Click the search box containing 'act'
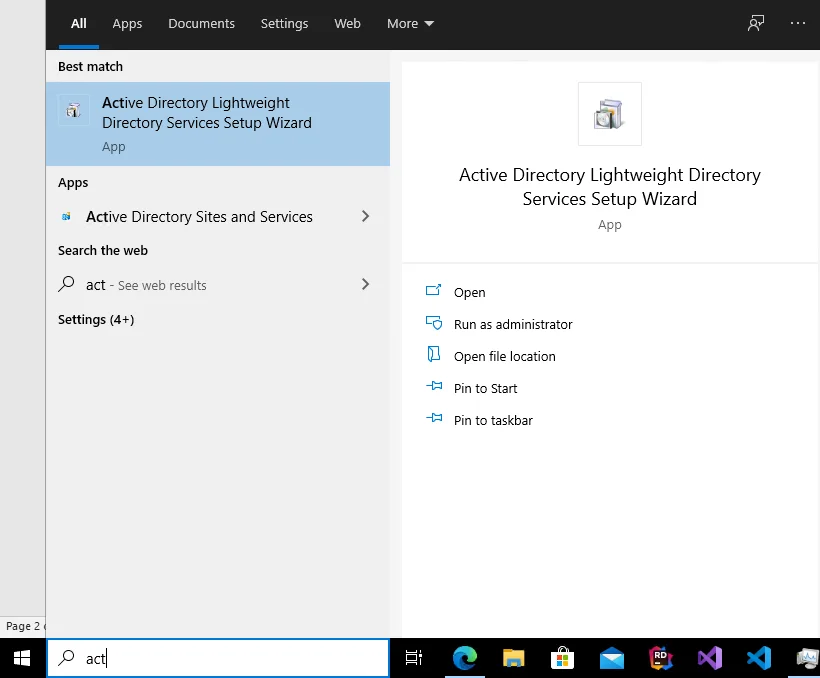Screen dimensions: 820x678 230,658
